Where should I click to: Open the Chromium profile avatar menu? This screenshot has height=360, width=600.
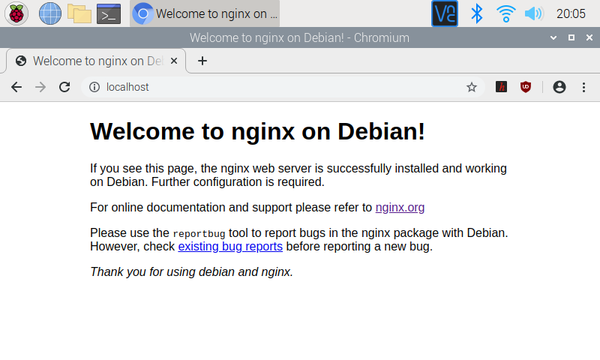pos(559,87)
